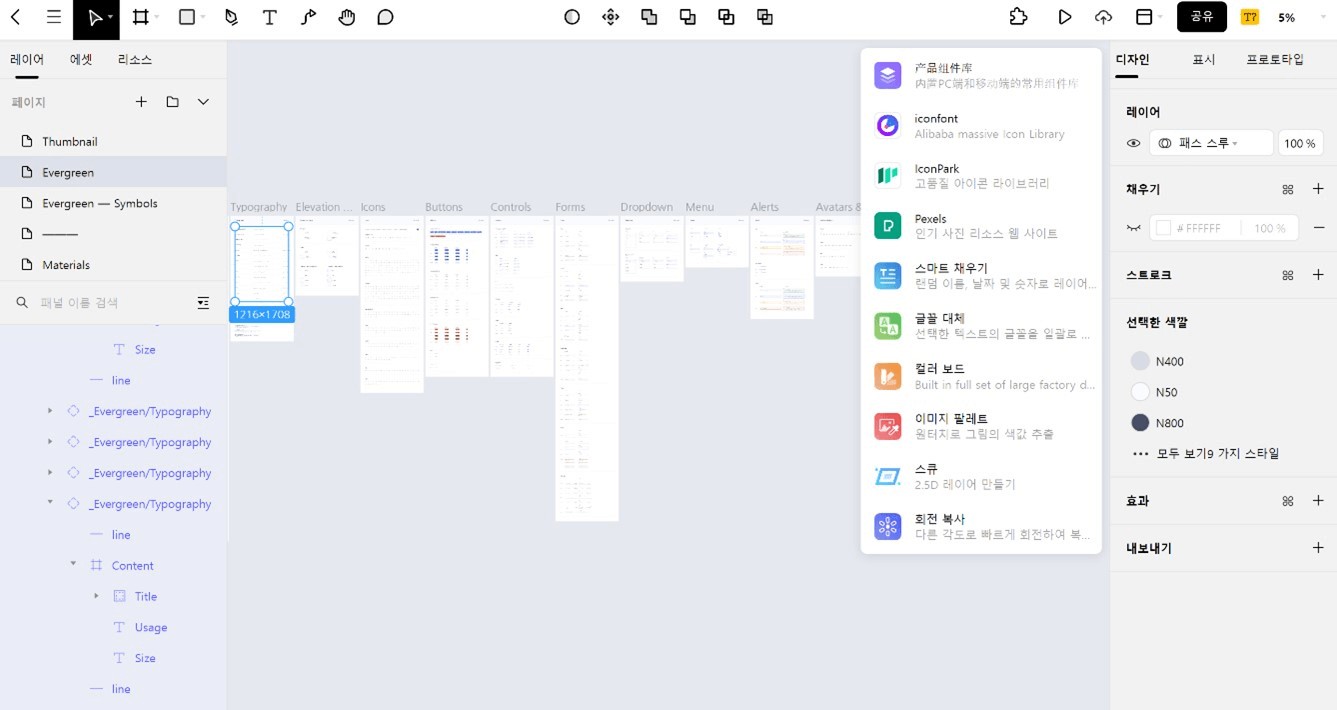Add a stroke with plus
This screenshot has height=710, width=1337.
coord(1318,275)
